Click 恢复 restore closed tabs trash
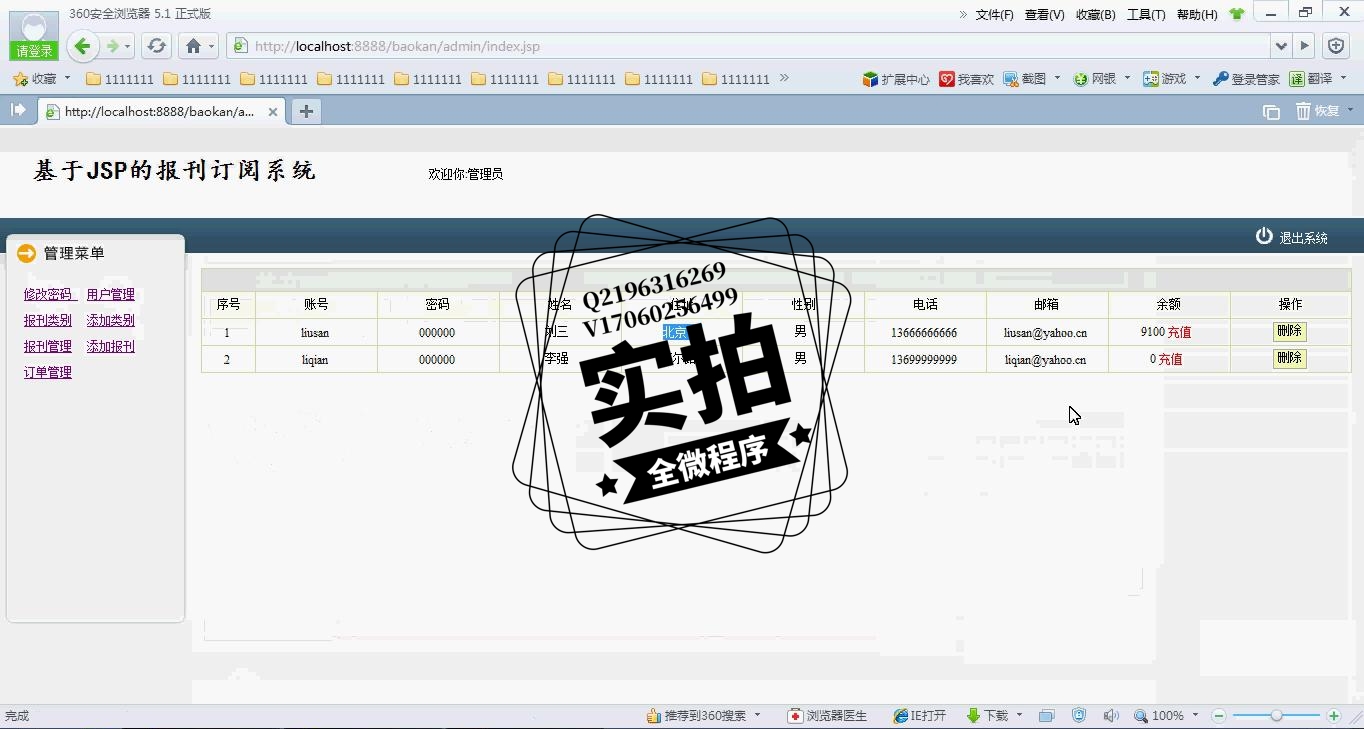The image size is (1364, 729). click(1318, 111)
